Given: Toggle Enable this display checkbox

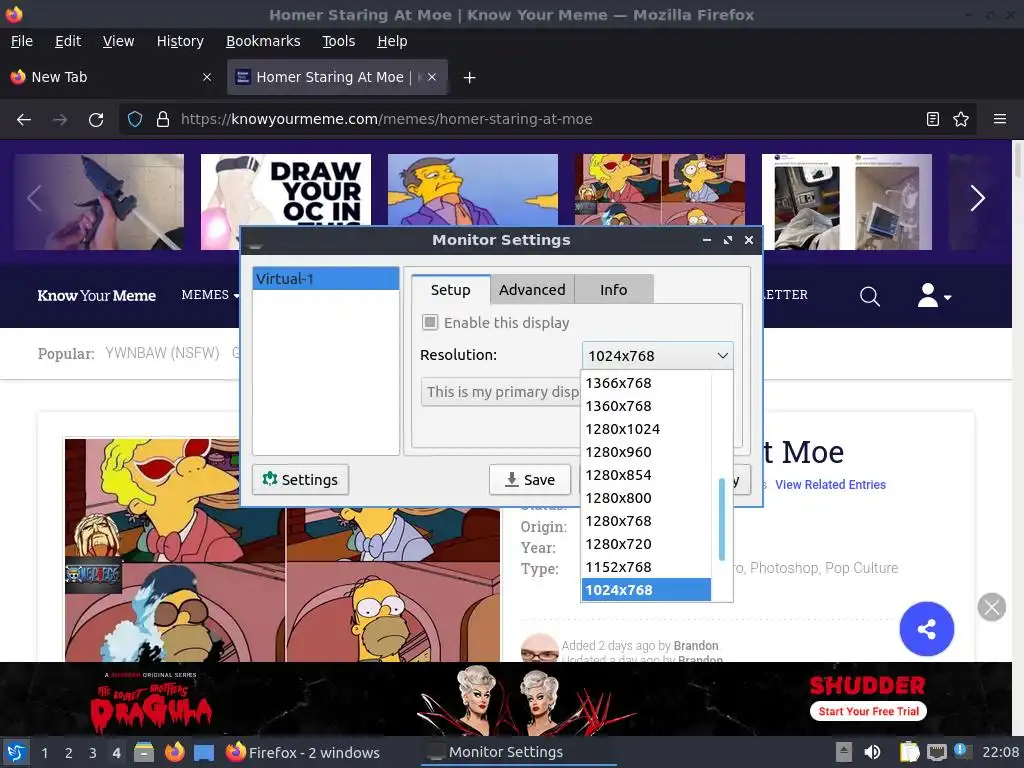Looking at the screenshot, I should (x=430, y=322).
